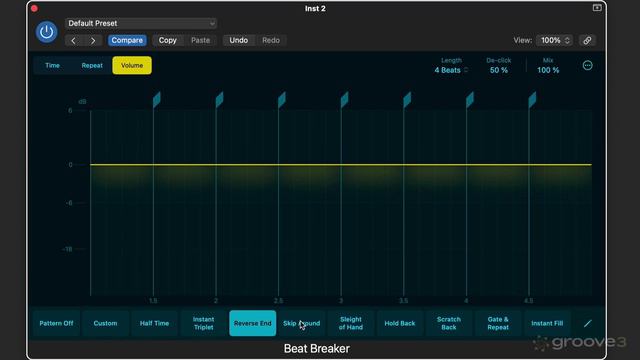Click the window expand icon top right
Screen dimensions: 640x360
(x=597, y=8)
